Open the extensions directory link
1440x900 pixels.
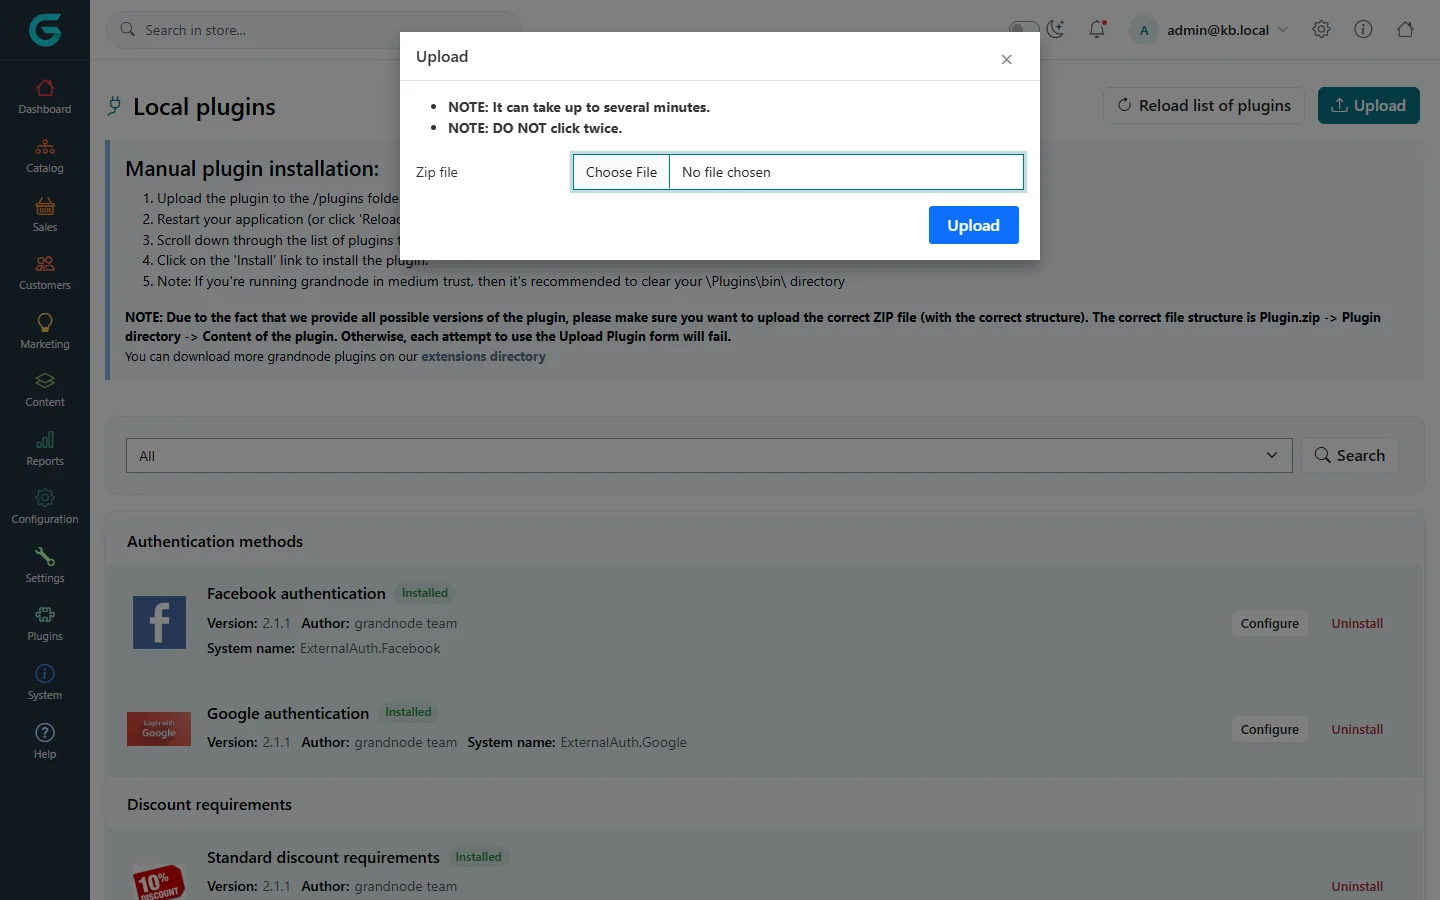483,356
